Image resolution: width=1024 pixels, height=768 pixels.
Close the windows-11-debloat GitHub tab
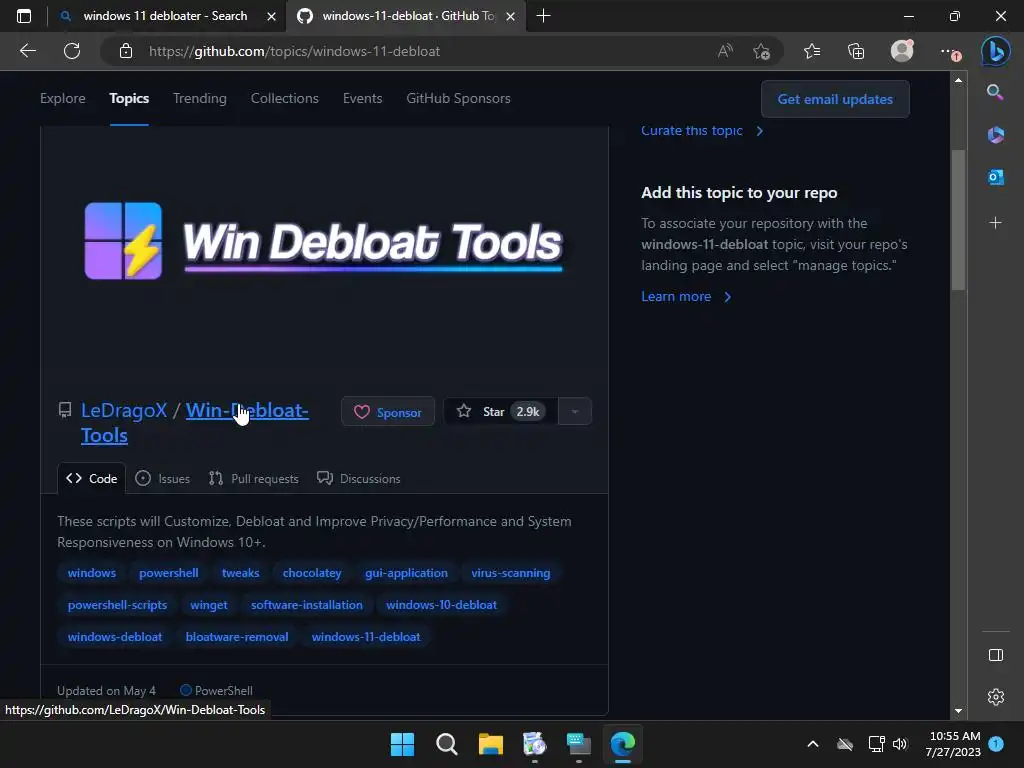click(x=511, y=16)
